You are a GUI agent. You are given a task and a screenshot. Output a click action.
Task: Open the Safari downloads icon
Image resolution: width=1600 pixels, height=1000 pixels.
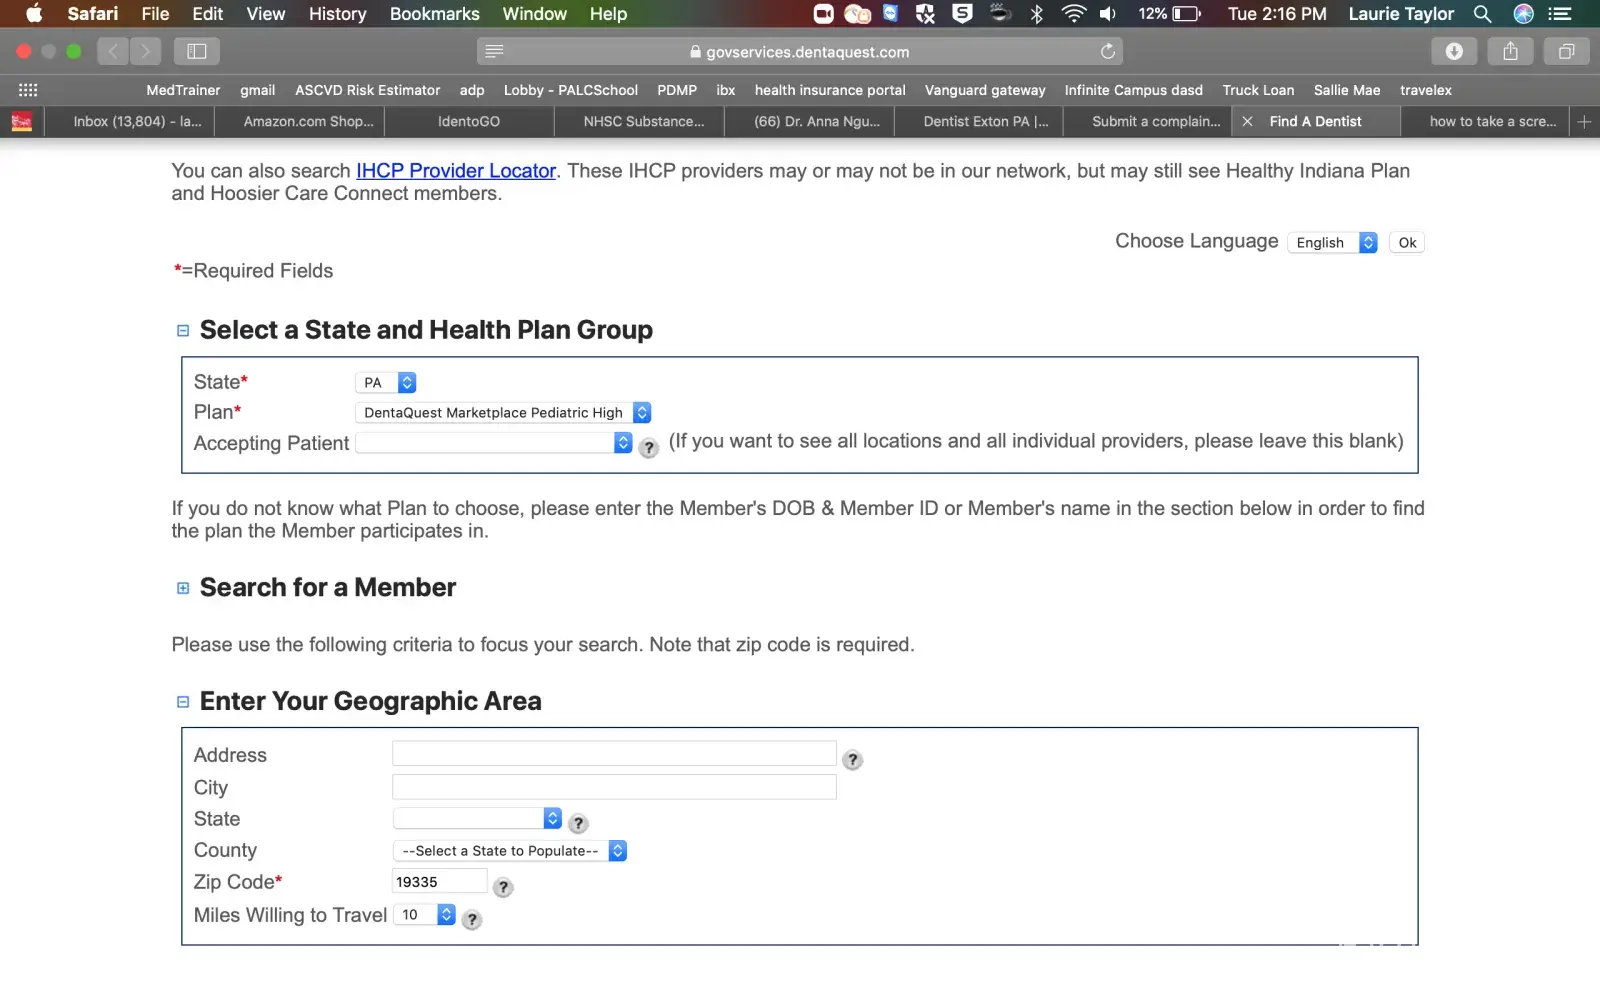[1454, 51]
